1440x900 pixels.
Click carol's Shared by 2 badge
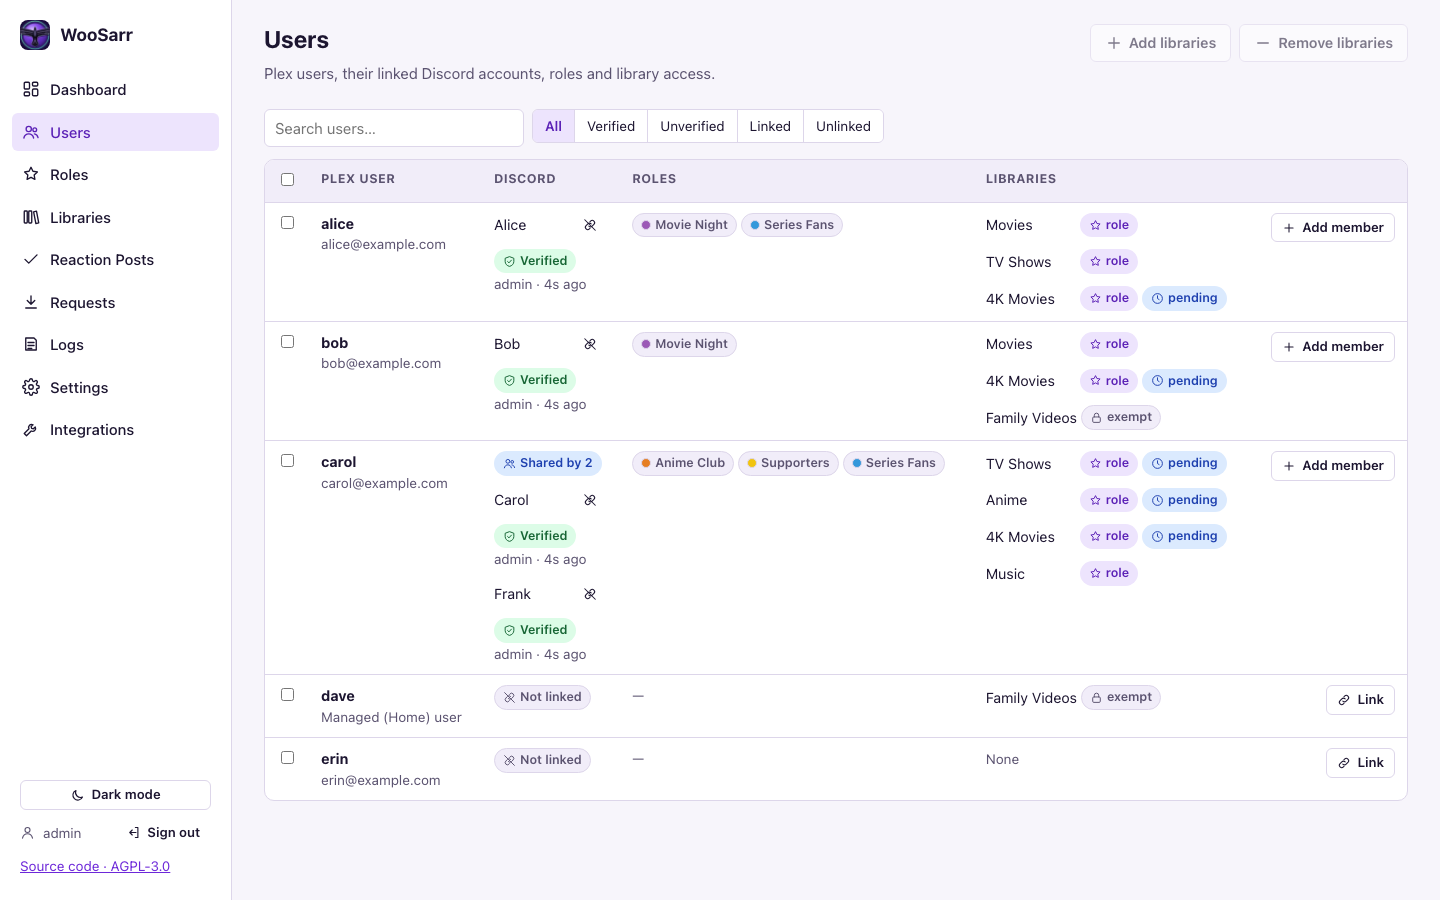[x=548, y=463]
